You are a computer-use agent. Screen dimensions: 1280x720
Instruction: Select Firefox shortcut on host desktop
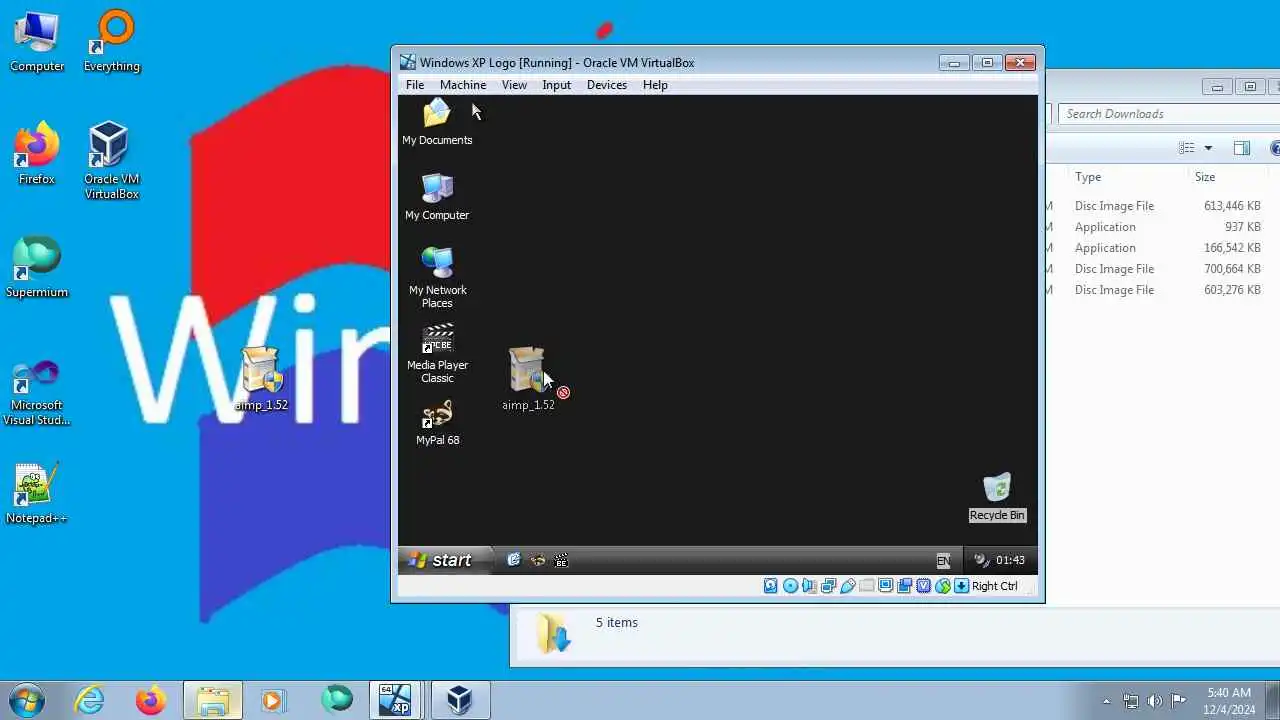coord(37,153)
